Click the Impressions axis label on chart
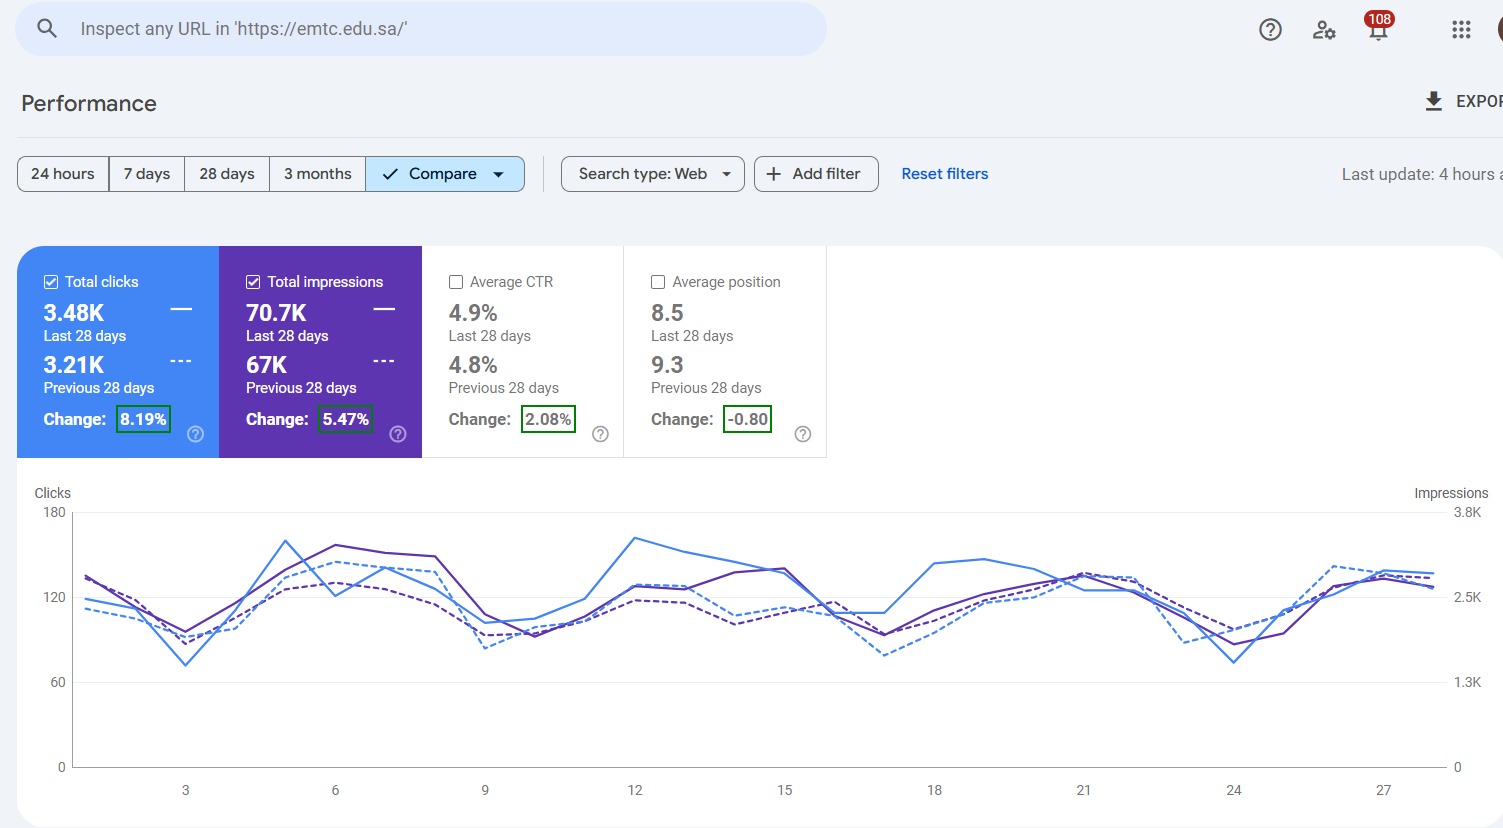Viewport: 1503px width, 828px height. click(x=1451, y=493)
